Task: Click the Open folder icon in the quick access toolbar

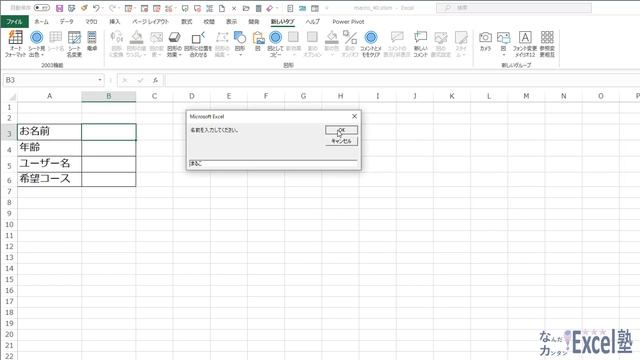Action: click(x=246, y=8)
